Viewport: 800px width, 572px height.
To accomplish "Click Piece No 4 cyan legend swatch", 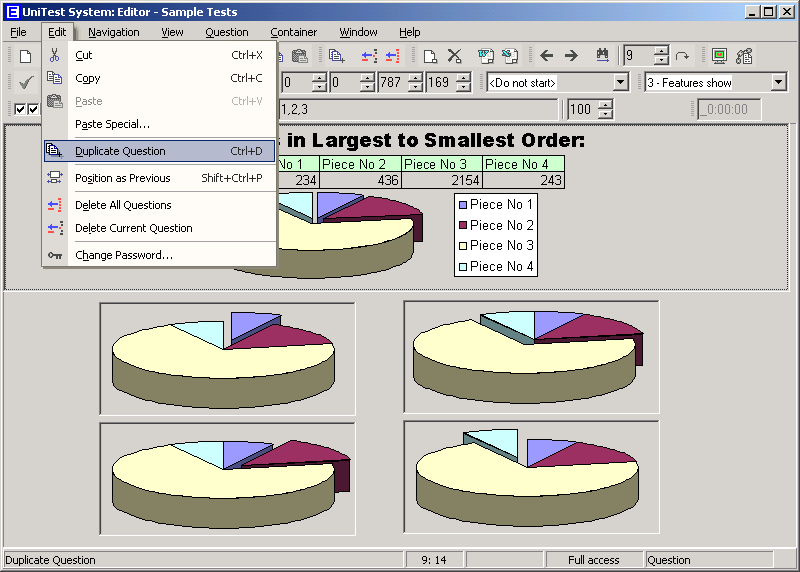I will [463, 266].
